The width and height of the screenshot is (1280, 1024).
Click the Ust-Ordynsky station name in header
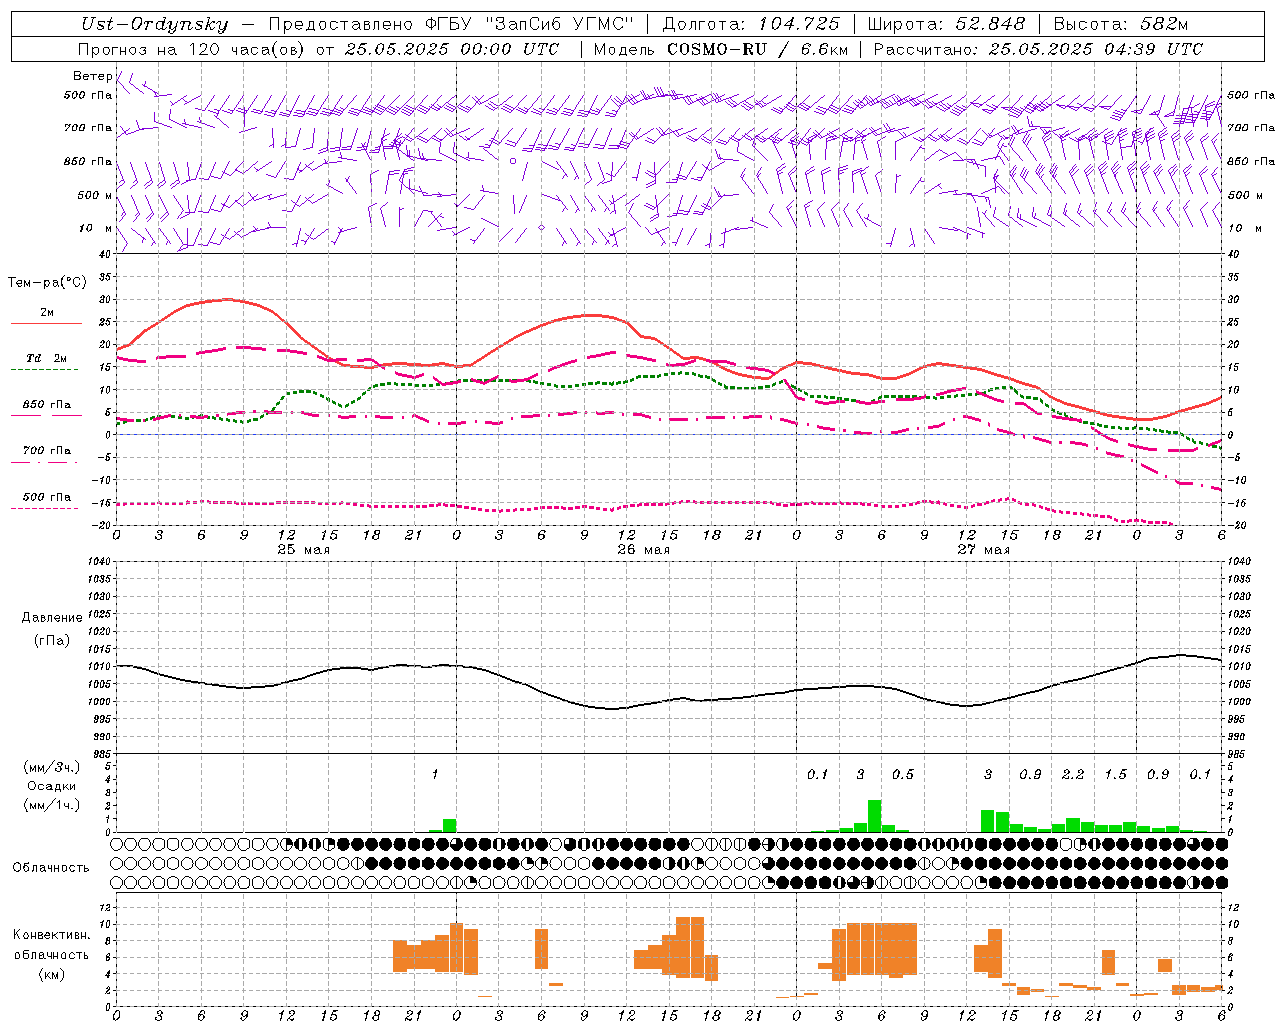(155, 25)
